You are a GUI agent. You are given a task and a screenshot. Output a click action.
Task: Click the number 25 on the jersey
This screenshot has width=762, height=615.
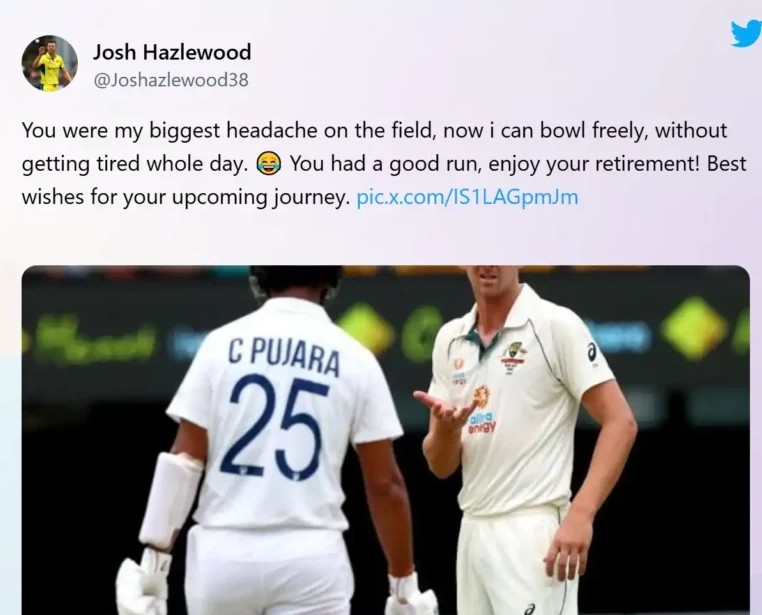point(275,427)
